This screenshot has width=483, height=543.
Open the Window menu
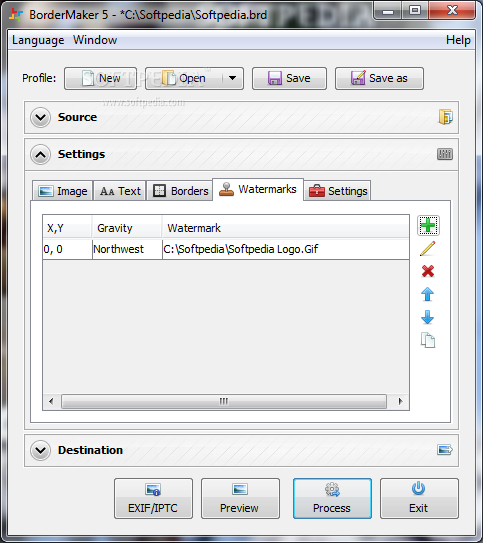[95, 40]
